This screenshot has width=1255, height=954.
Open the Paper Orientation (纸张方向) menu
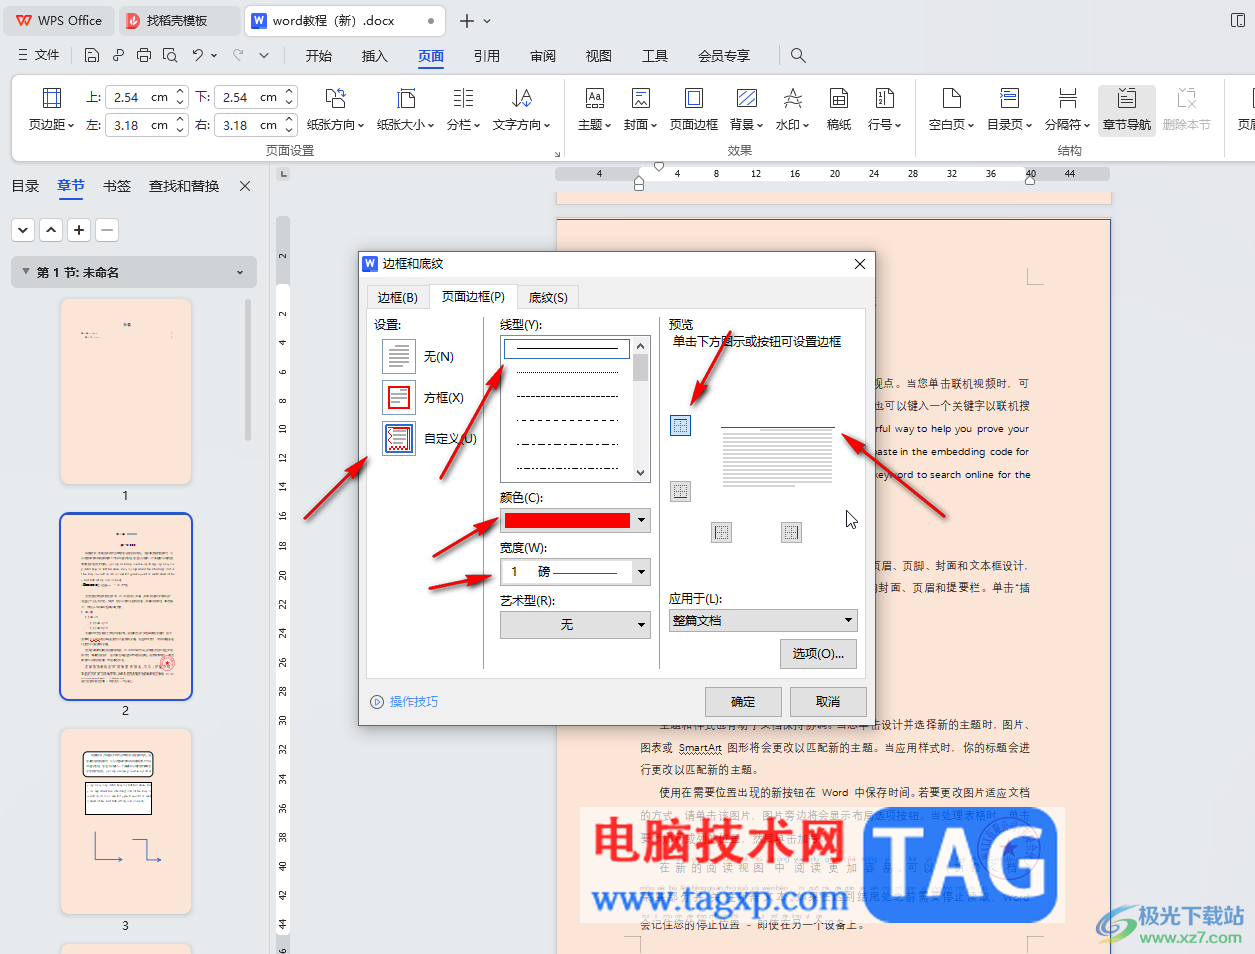(x=335, y=109)
